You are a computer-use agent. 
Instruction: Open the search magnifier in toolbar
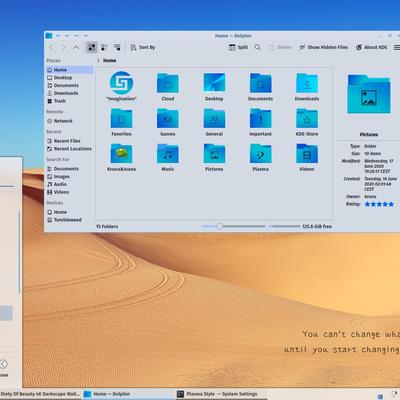[258, 47]
